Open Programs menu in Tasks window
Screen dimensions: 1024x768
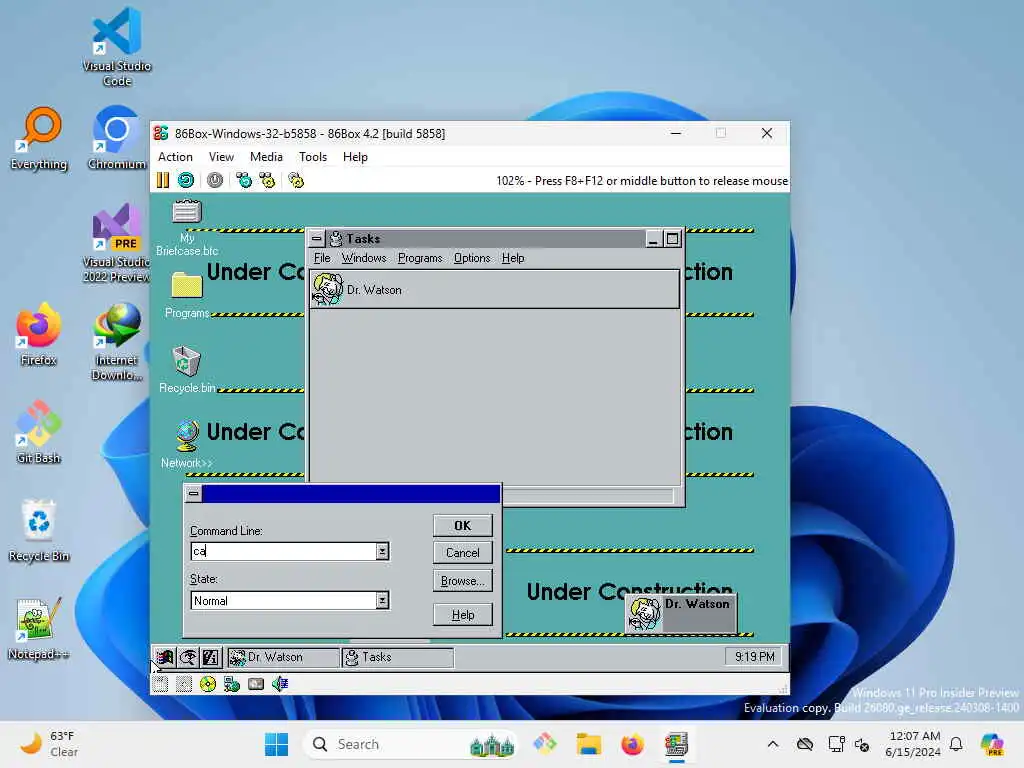pos(420,258)
